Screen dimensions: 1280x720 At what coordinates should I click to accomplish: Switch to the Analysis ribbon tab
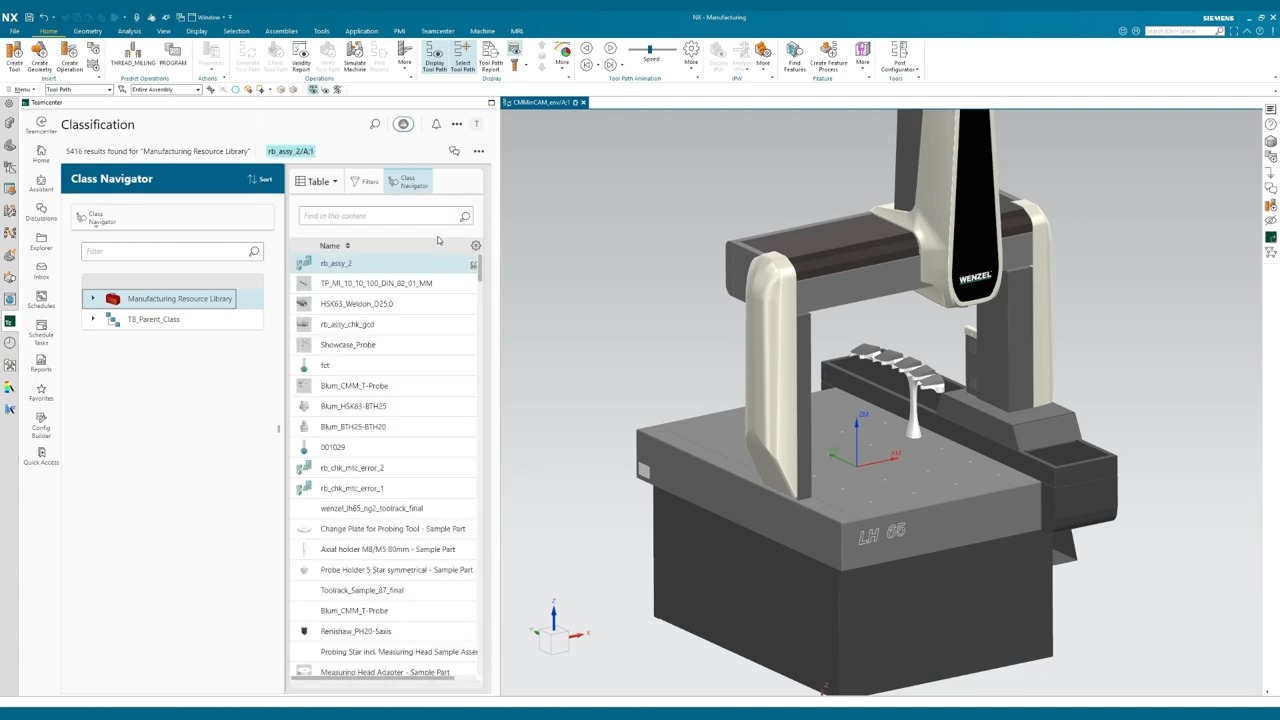(x=129, y=31)
